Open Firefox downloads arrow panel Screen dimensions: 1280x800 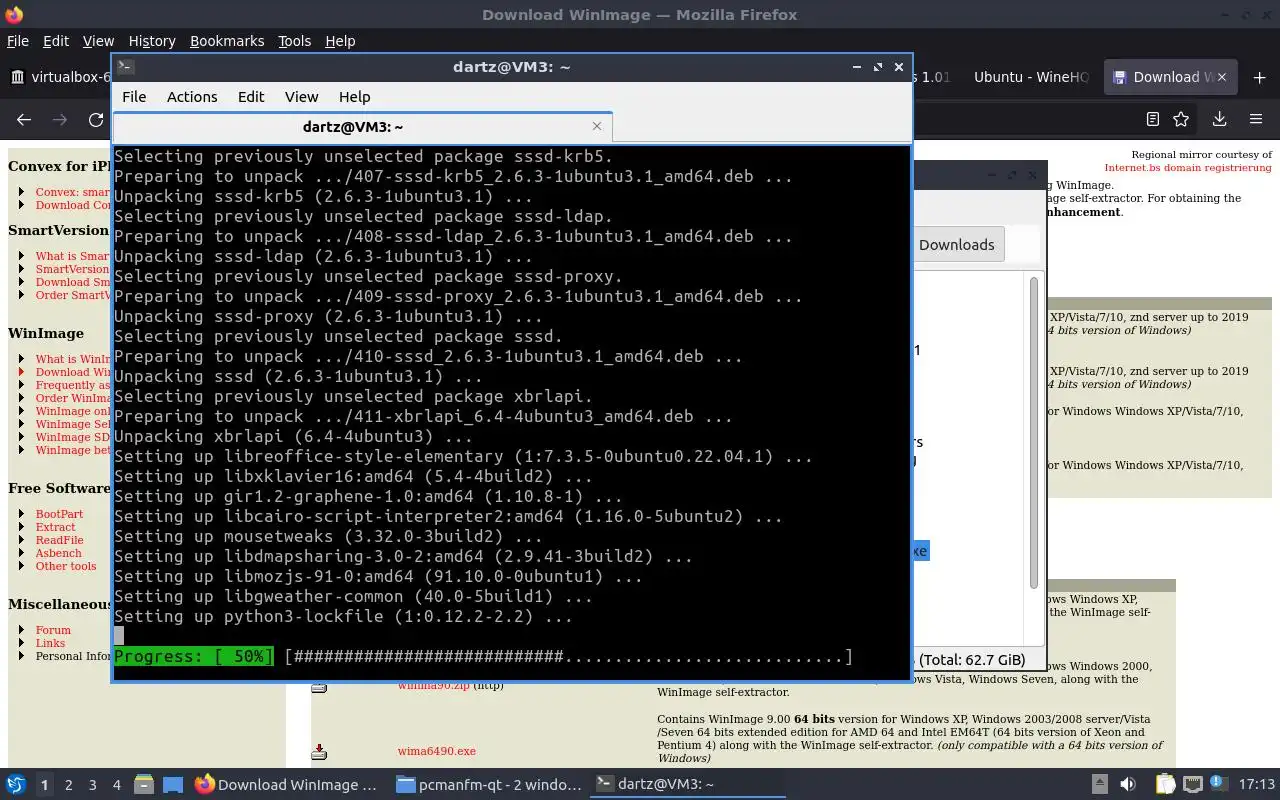tap(1219, 119)
